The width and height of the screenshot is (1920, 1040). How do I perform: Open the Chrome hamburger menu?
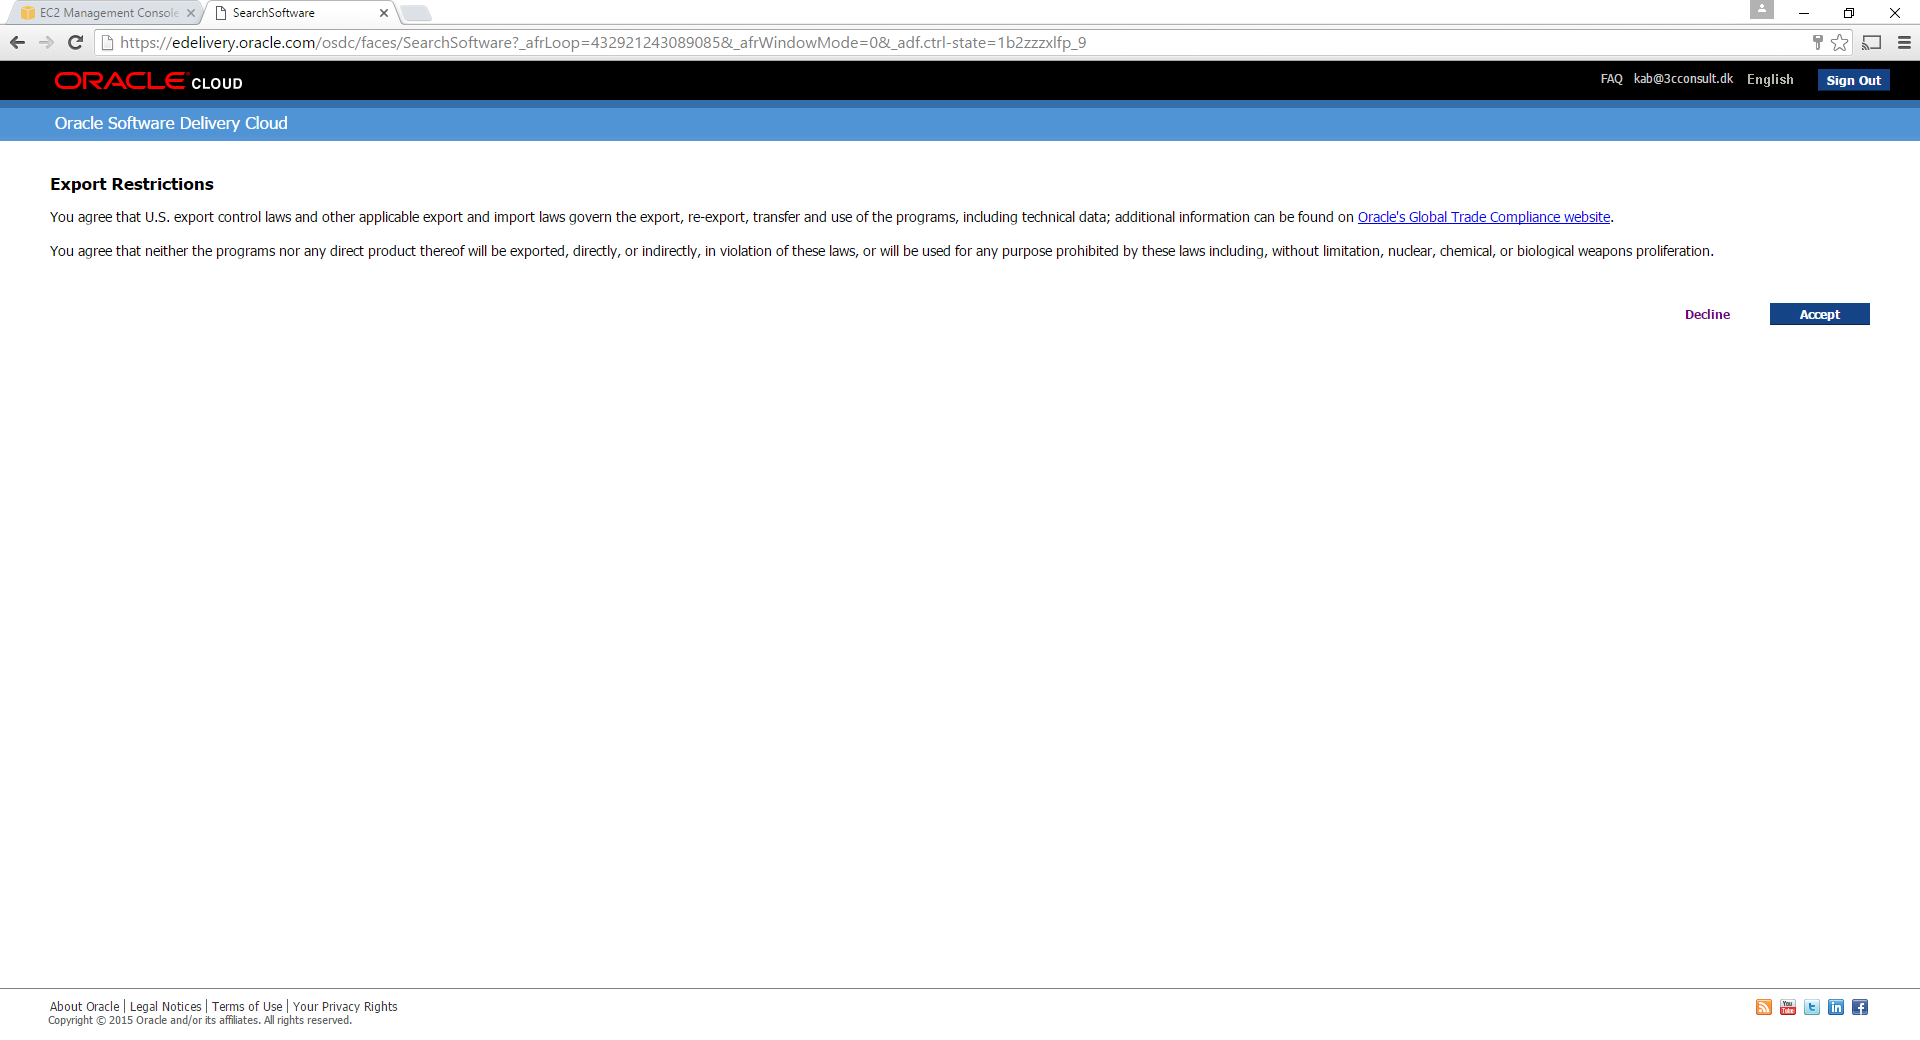coord(1904,42)
